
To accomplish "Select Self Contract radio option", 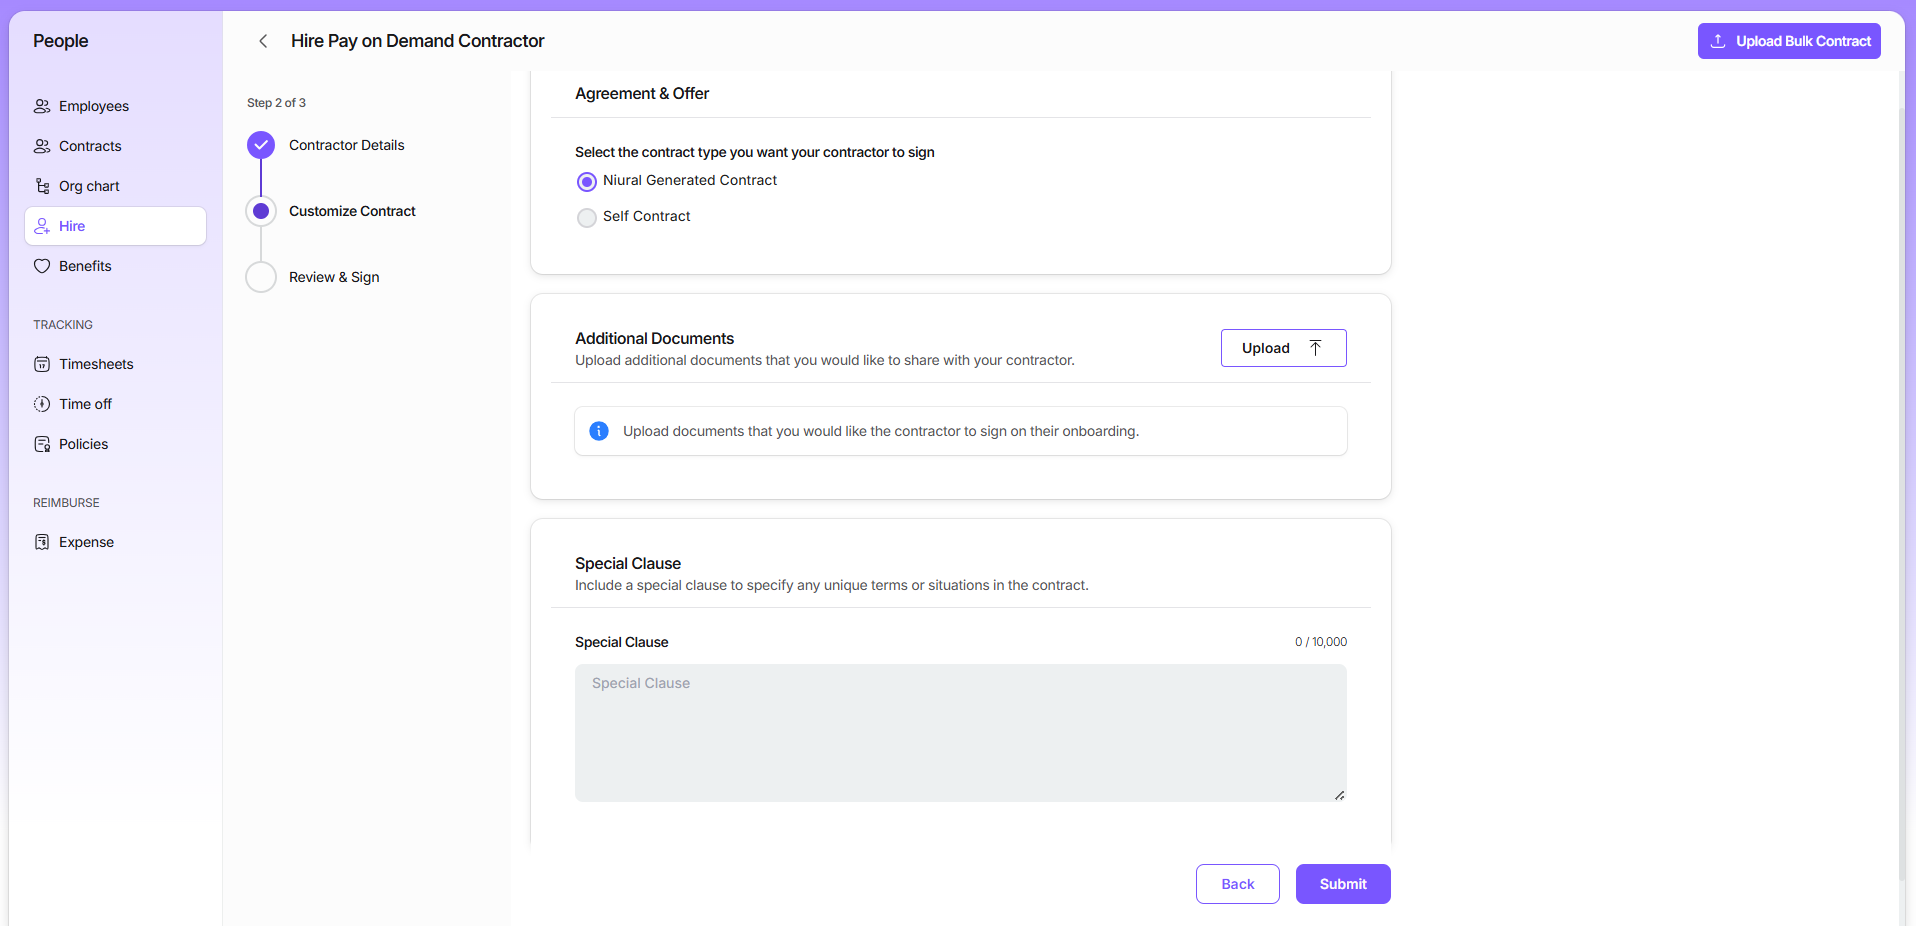I will point(587,217).
